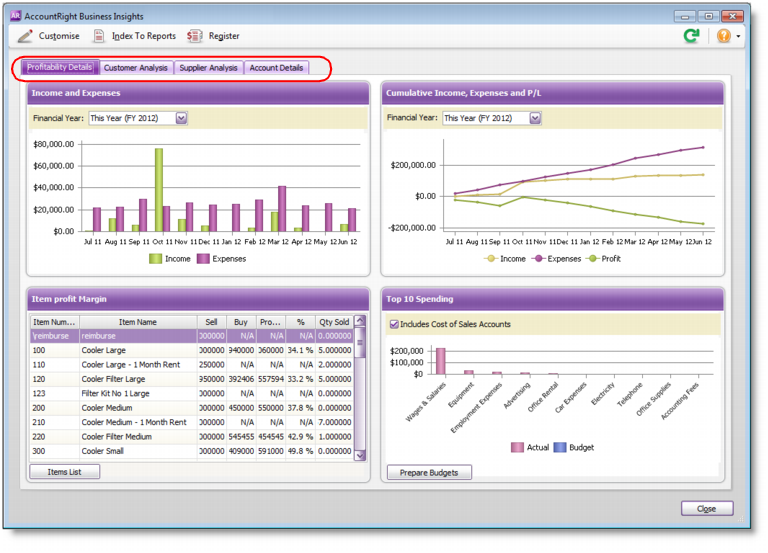Select the Cooler Medium item name

point(107,408)
